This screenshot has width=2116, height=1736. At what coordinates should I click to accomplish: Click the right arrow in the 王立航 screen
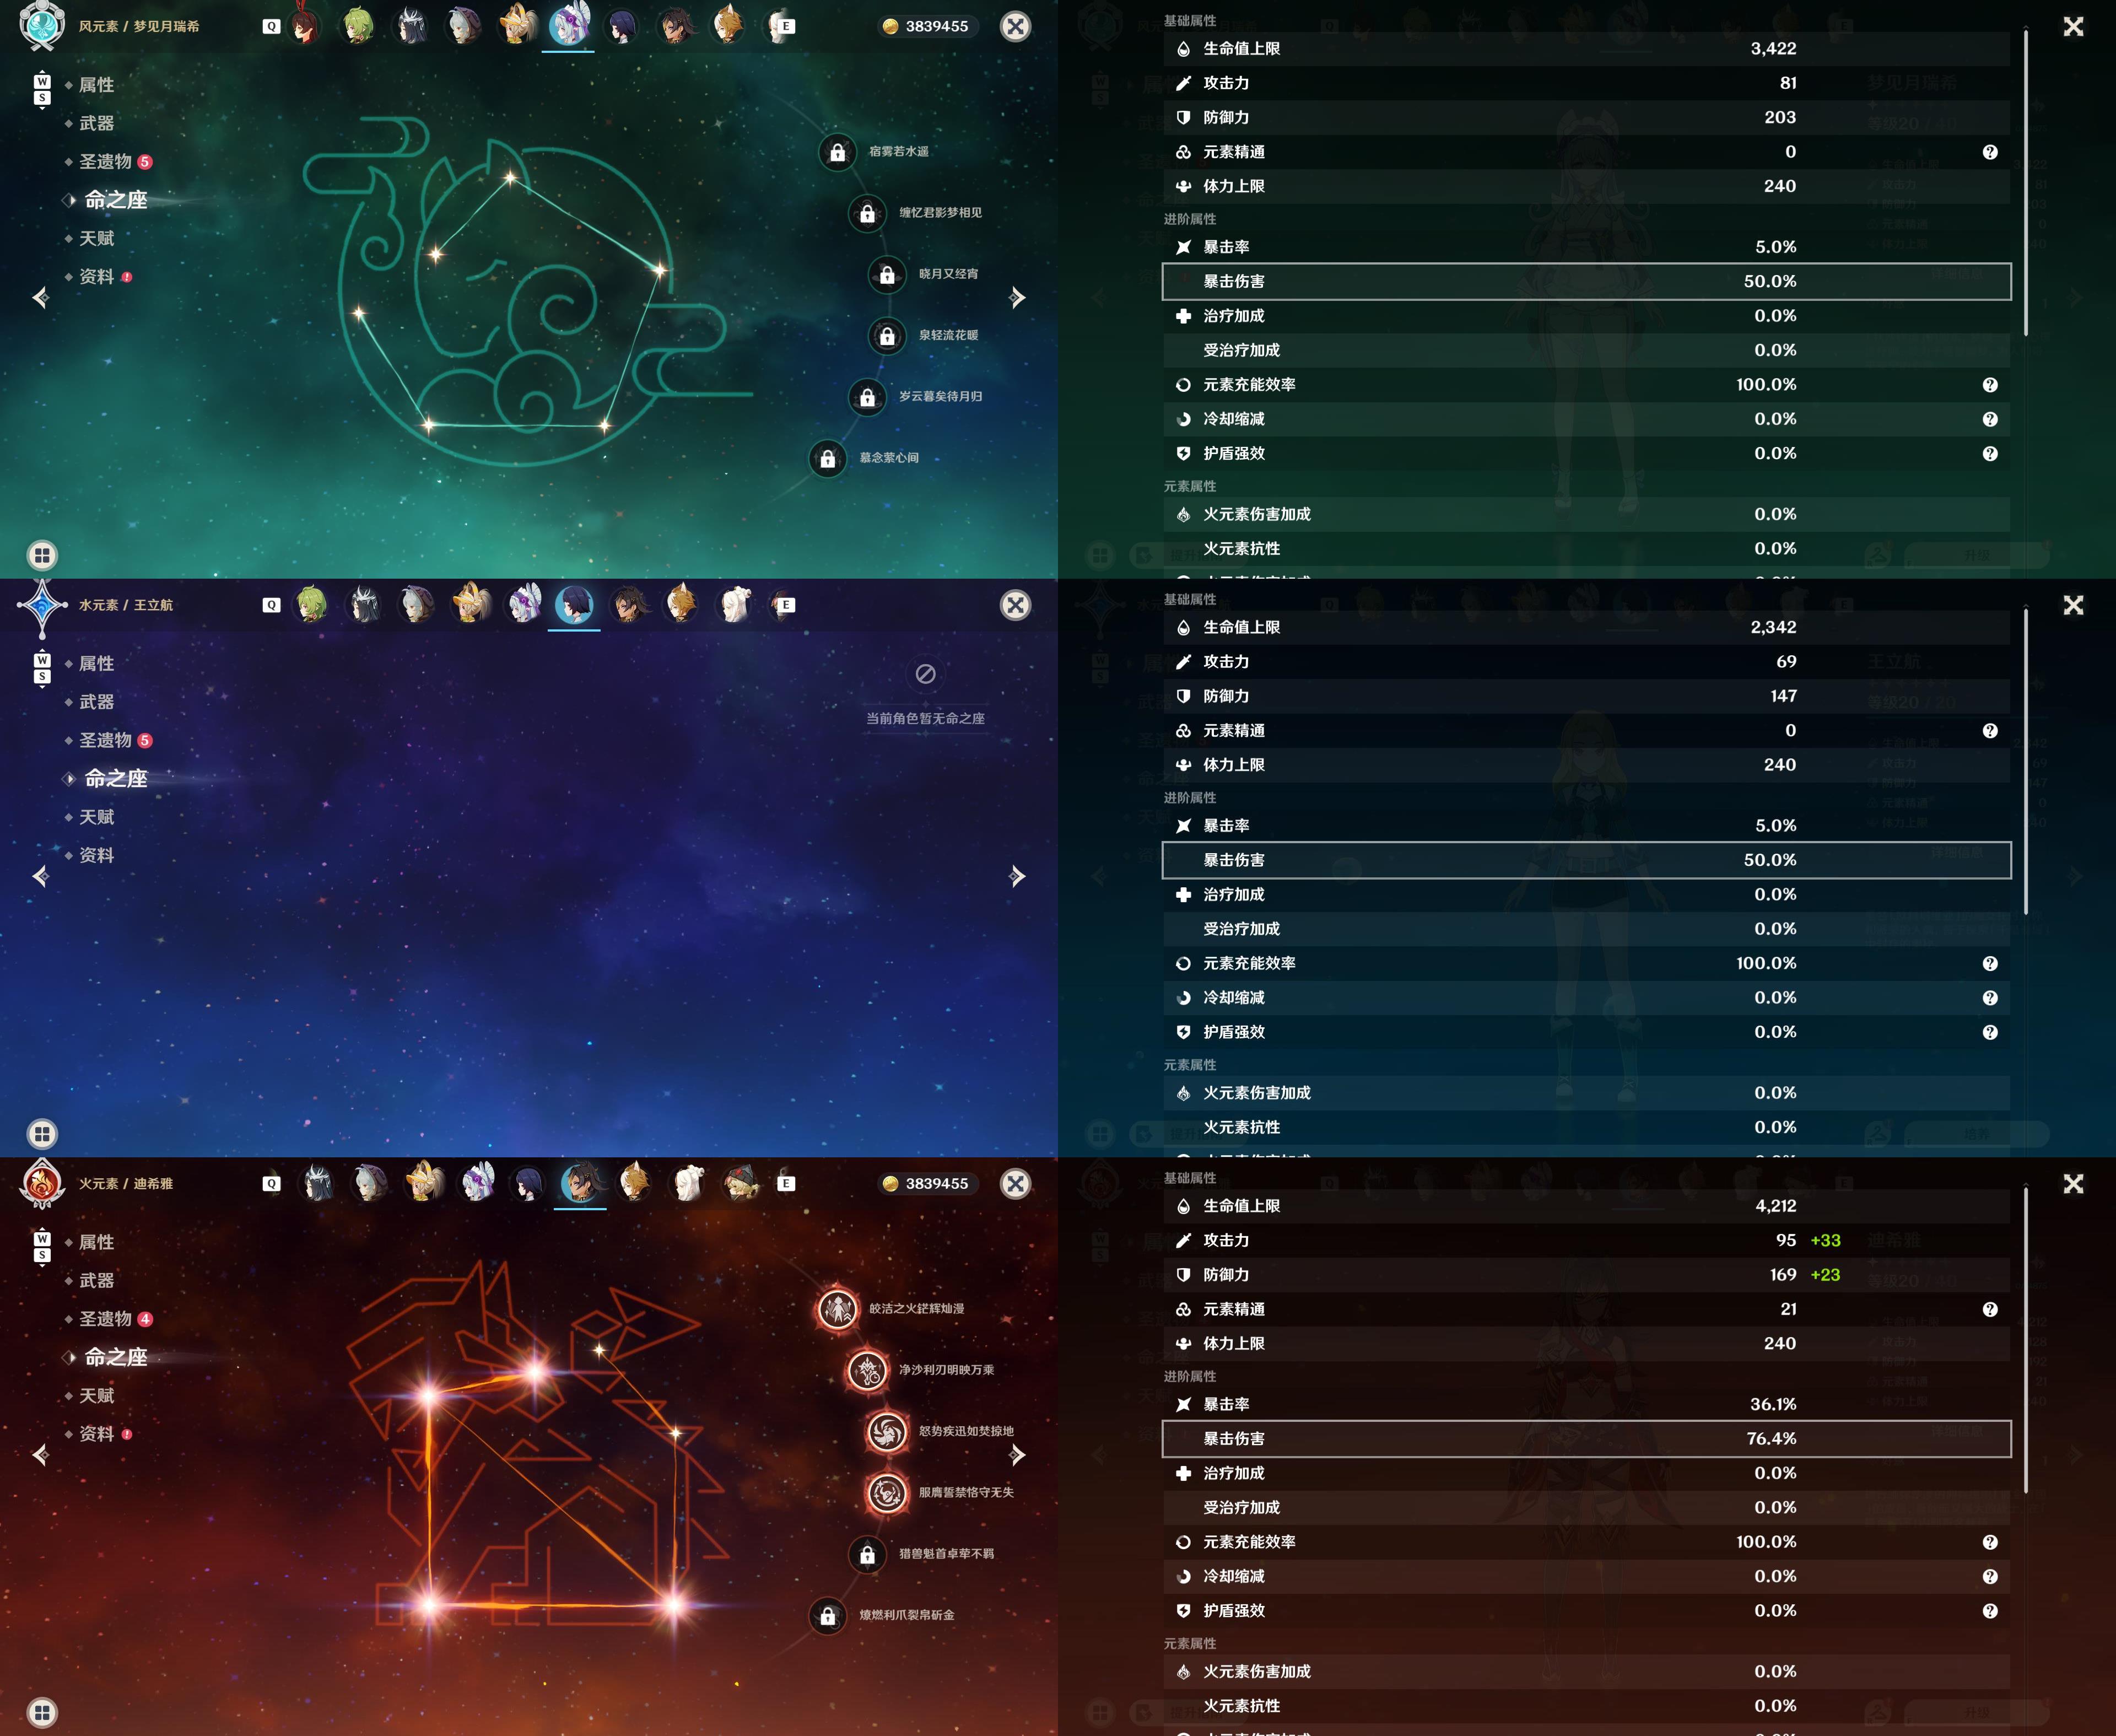(x=1017, y=876)
